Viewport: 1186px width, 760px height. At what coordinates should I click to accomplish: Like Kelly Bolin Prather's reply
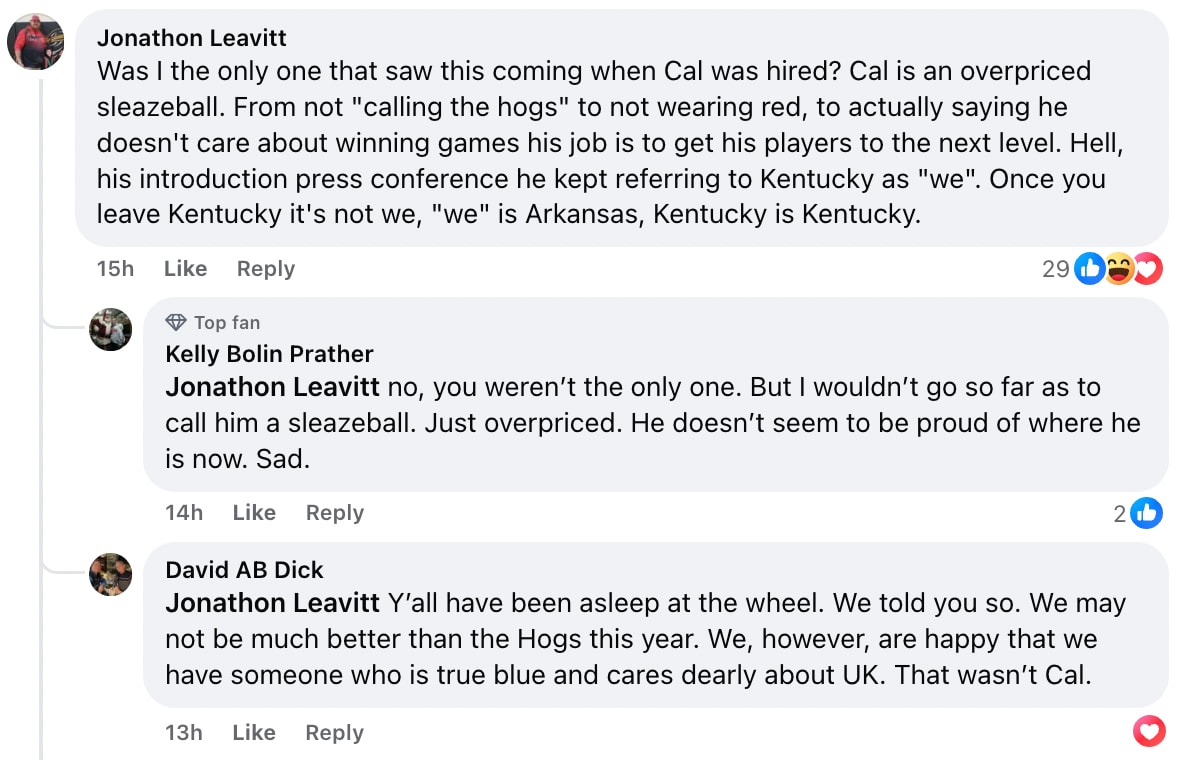254,513
